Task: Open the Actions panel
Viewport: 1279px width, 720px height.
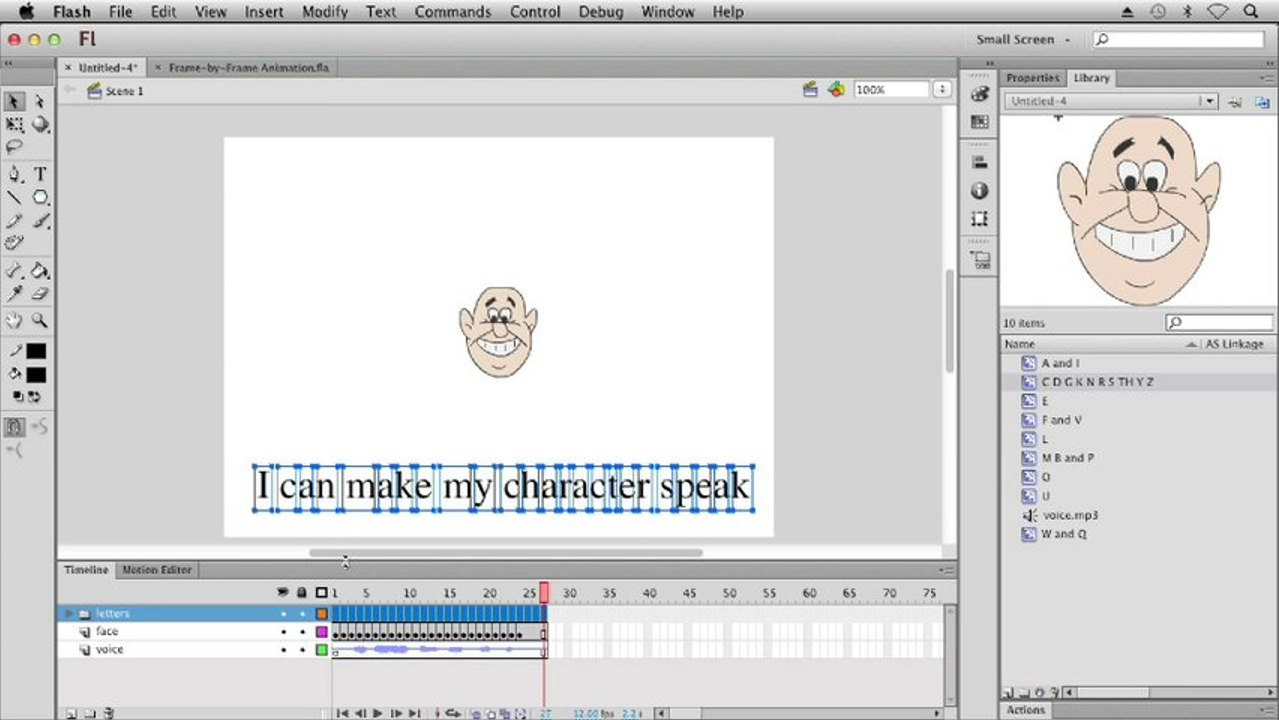Action: (x=1025, y=710)
